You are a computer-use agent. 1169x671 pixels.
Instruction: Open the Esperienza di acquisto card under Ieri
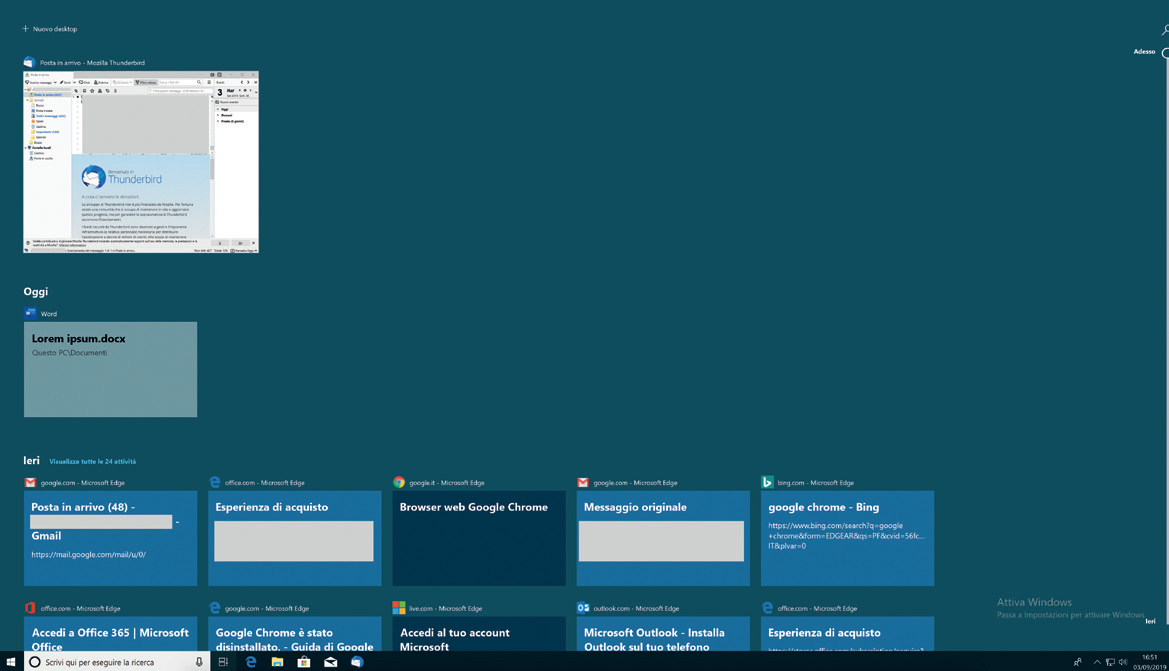(x=294, y=538)
